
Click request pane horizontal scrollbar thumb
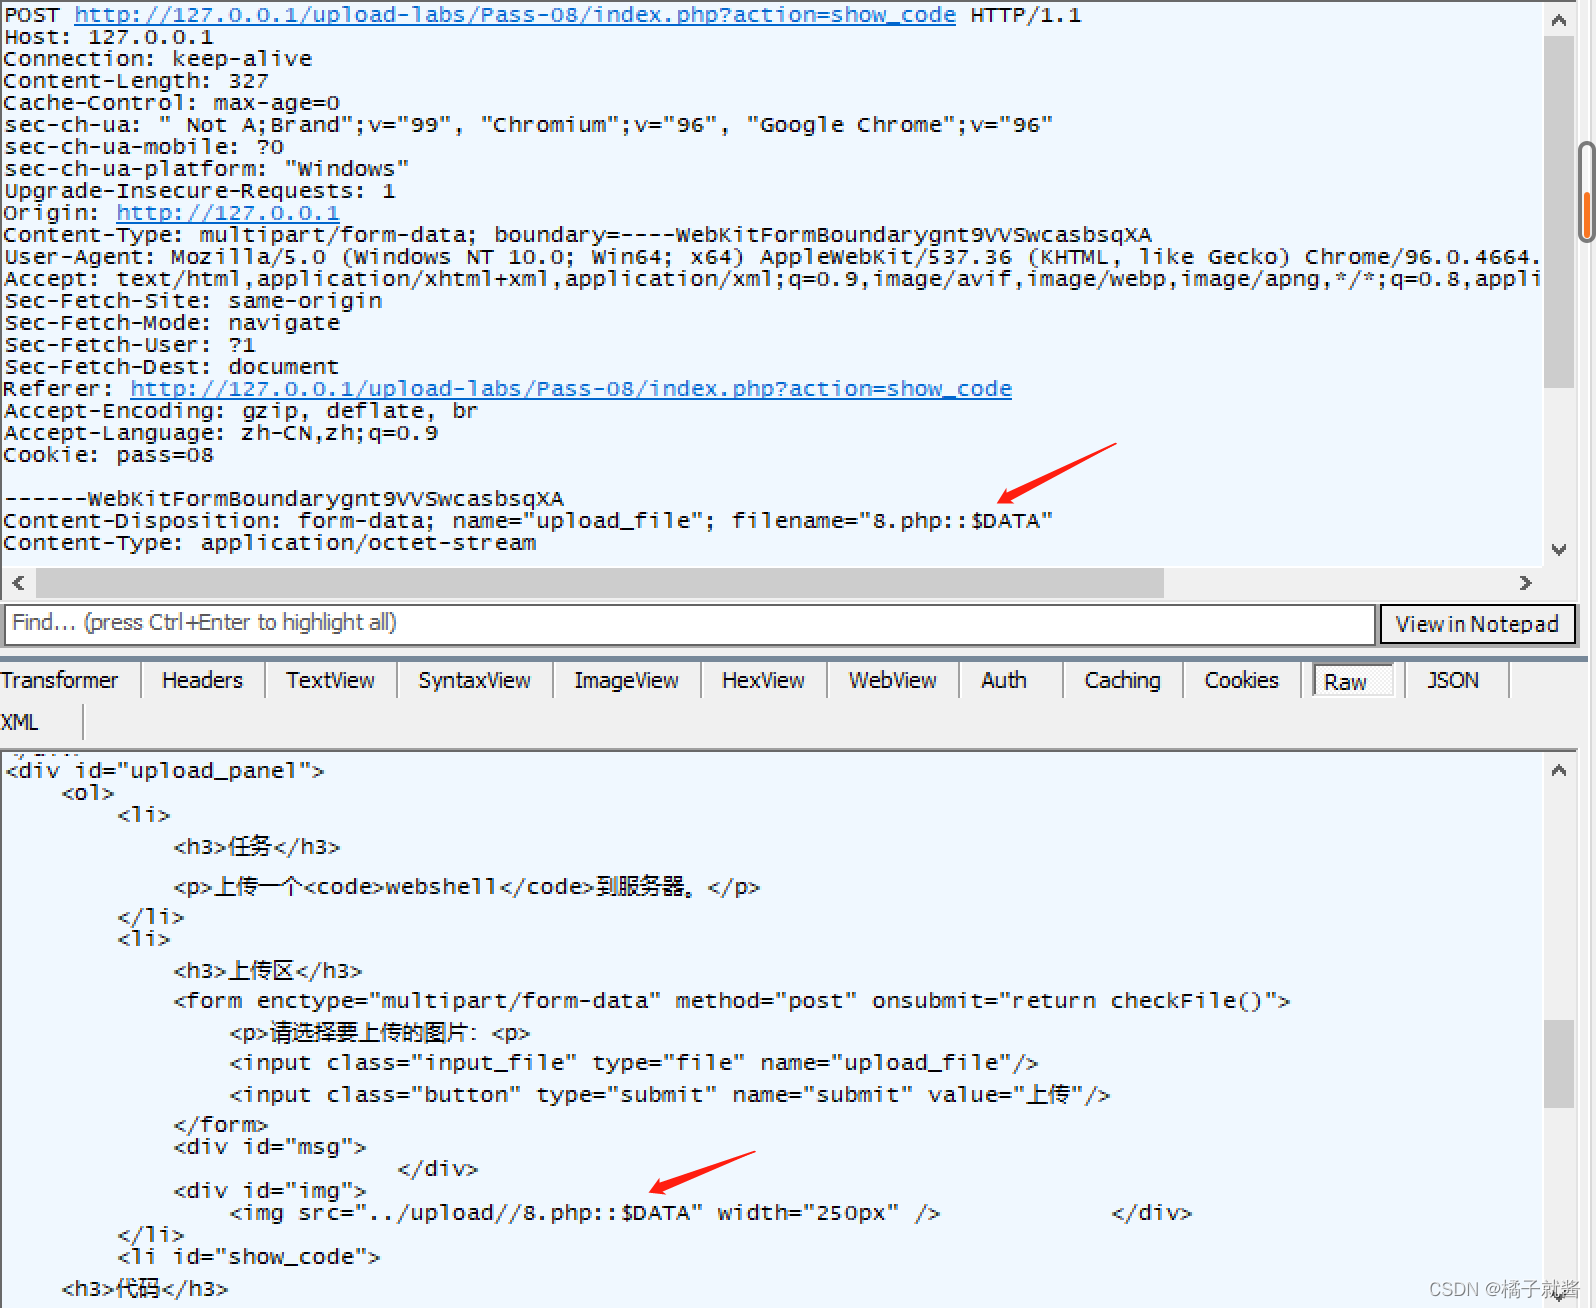(600, 583)
